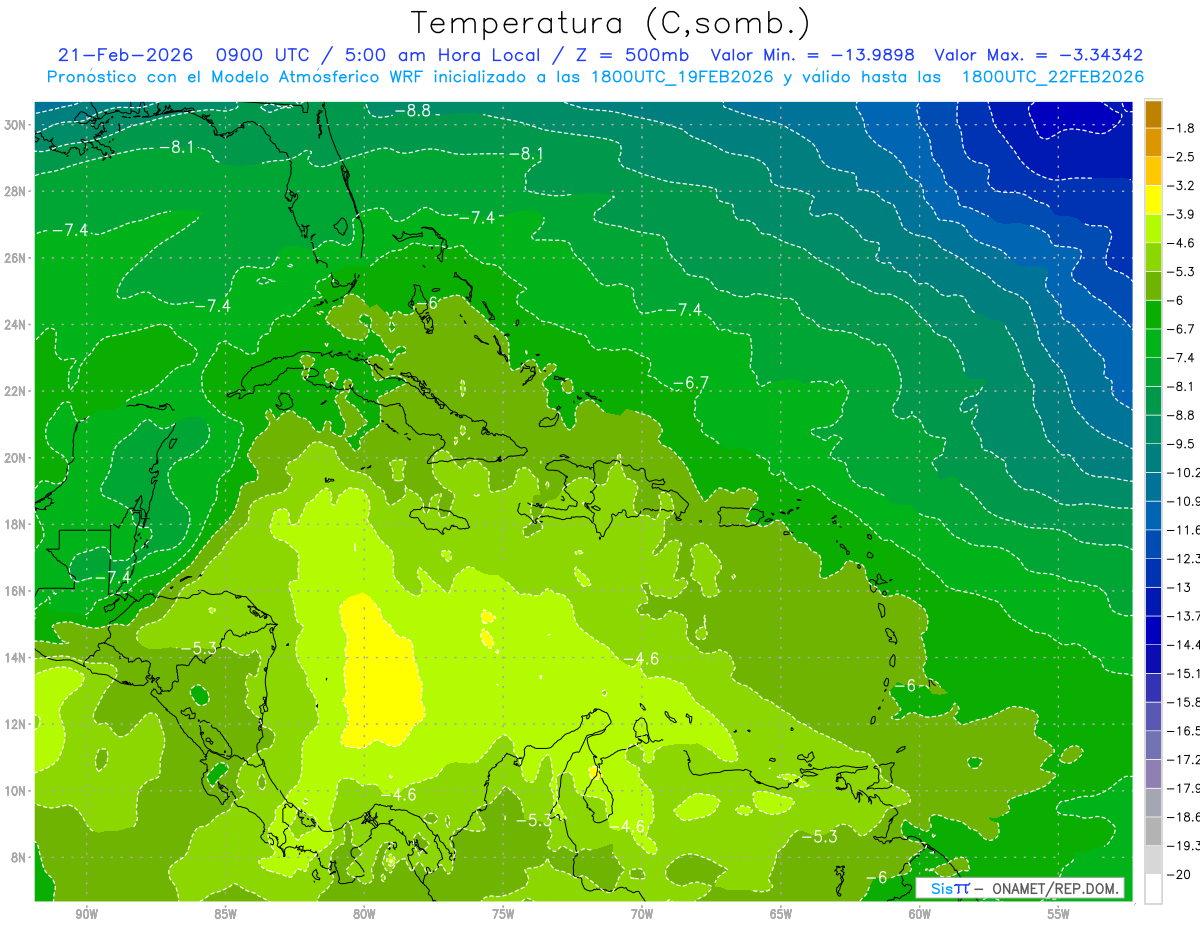The height and width of the screenshot is (927, 1200).
Task: Click the "60W" longitude axis label
Action: 920,914
